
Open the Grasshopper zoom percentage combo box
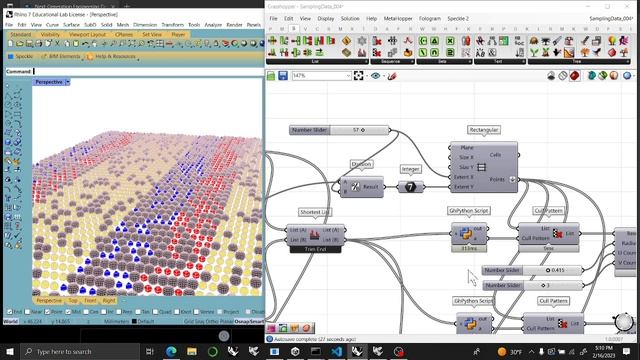point(321,76)
